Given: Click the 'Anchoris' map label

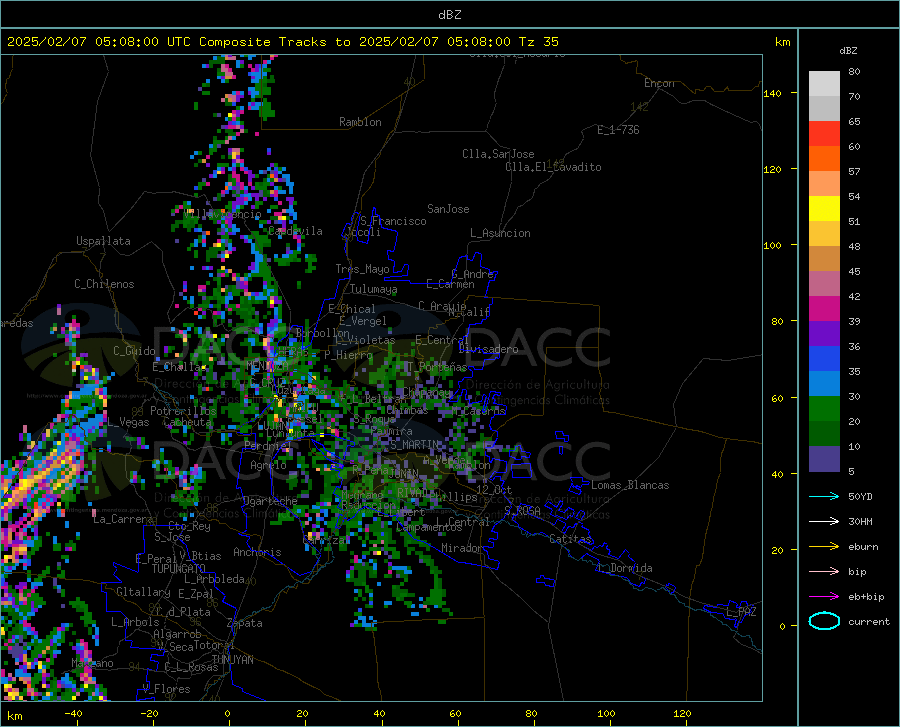Looking at the screenshot, I should 257,552.
